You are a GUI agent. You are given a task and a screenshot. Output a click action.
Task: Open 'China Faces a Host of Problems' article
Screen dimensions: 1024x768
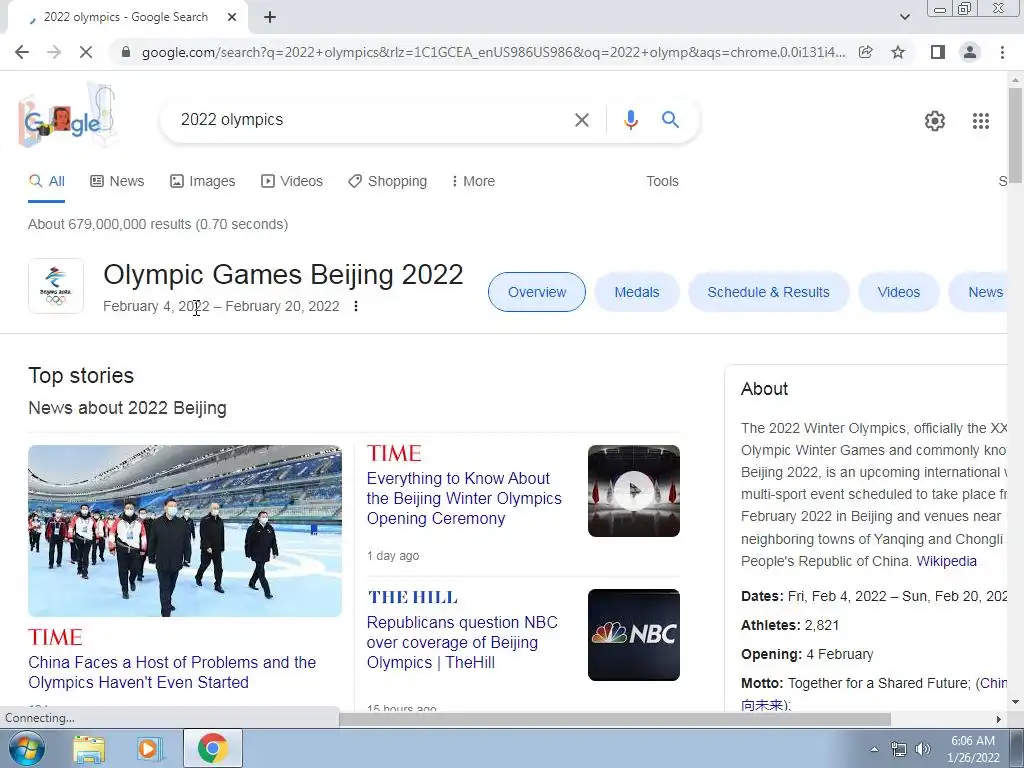pos(172,672)
